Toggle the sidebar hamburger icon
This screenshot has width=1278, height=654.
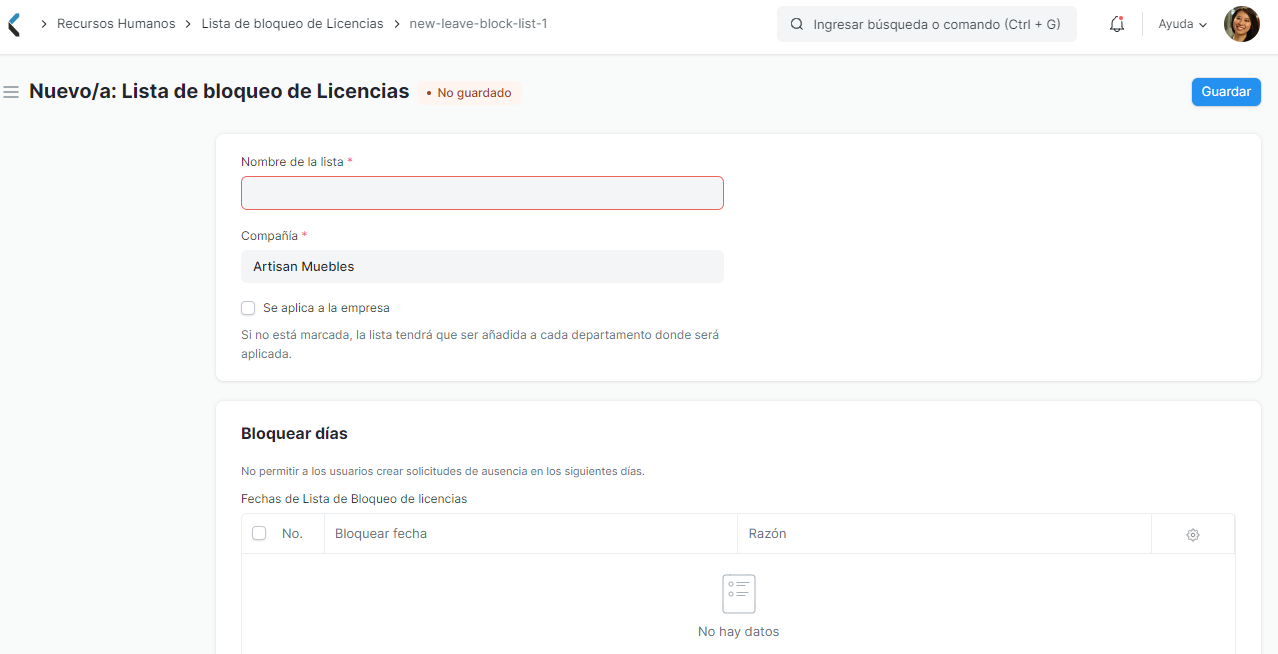11,91
